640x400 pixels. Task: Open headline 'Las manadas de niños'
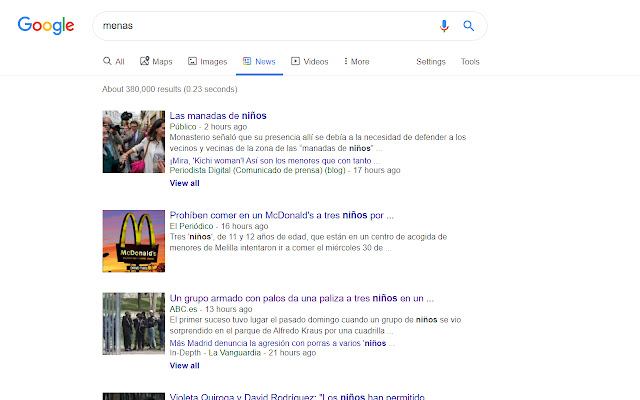pos(218,116)
